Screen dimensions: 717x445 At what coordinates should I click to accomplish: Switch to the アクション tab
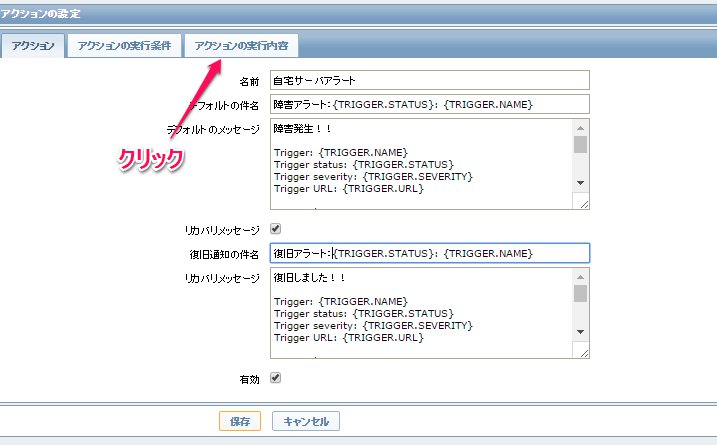[35, 46]
